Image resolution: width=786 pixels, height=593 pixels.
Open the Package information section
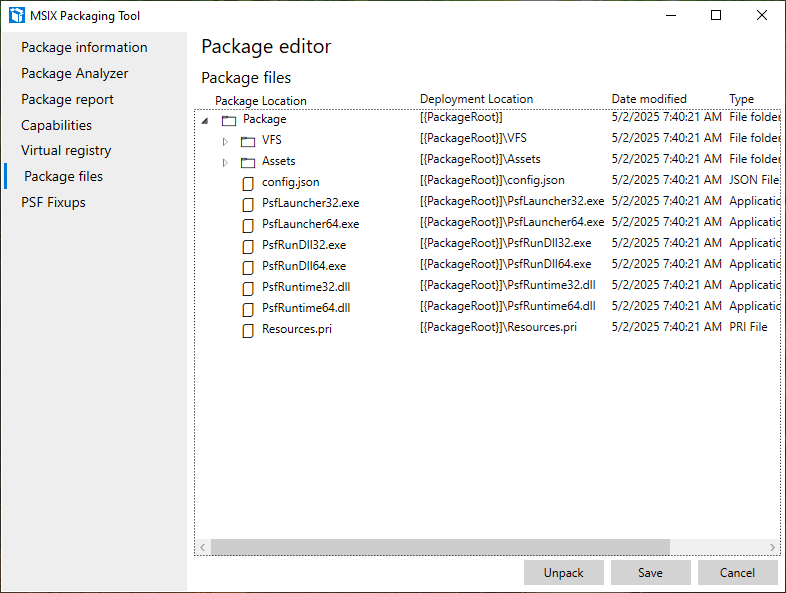click(84, 47)
